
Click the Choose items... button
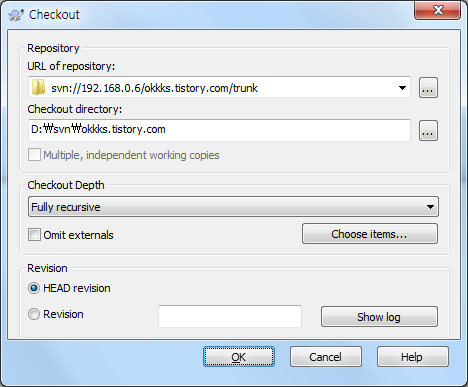coord(370,234)
